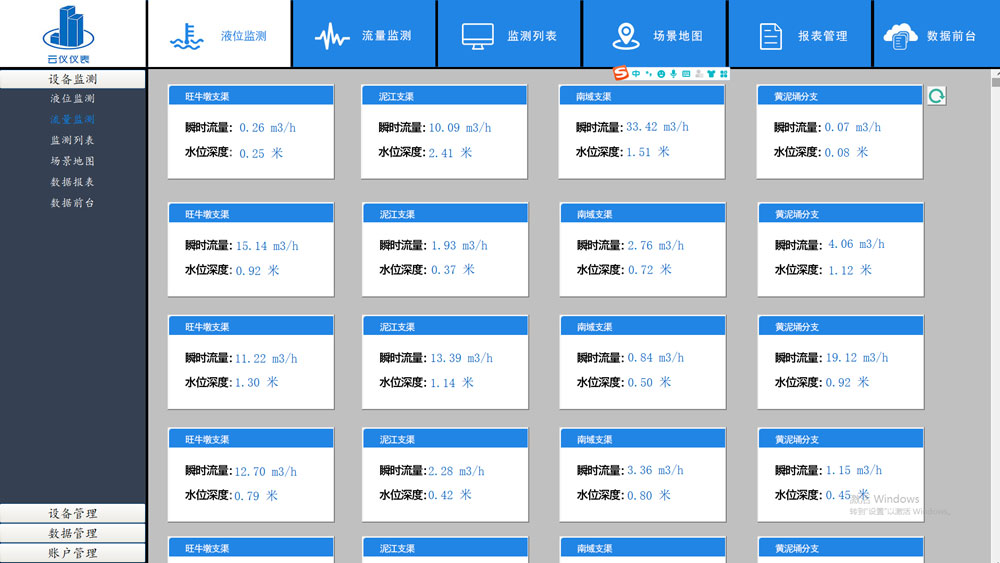The width and height of the screenshot is (1000, 563).
Task: Click water depth value 0.50 米
Action: click(650, 383)
